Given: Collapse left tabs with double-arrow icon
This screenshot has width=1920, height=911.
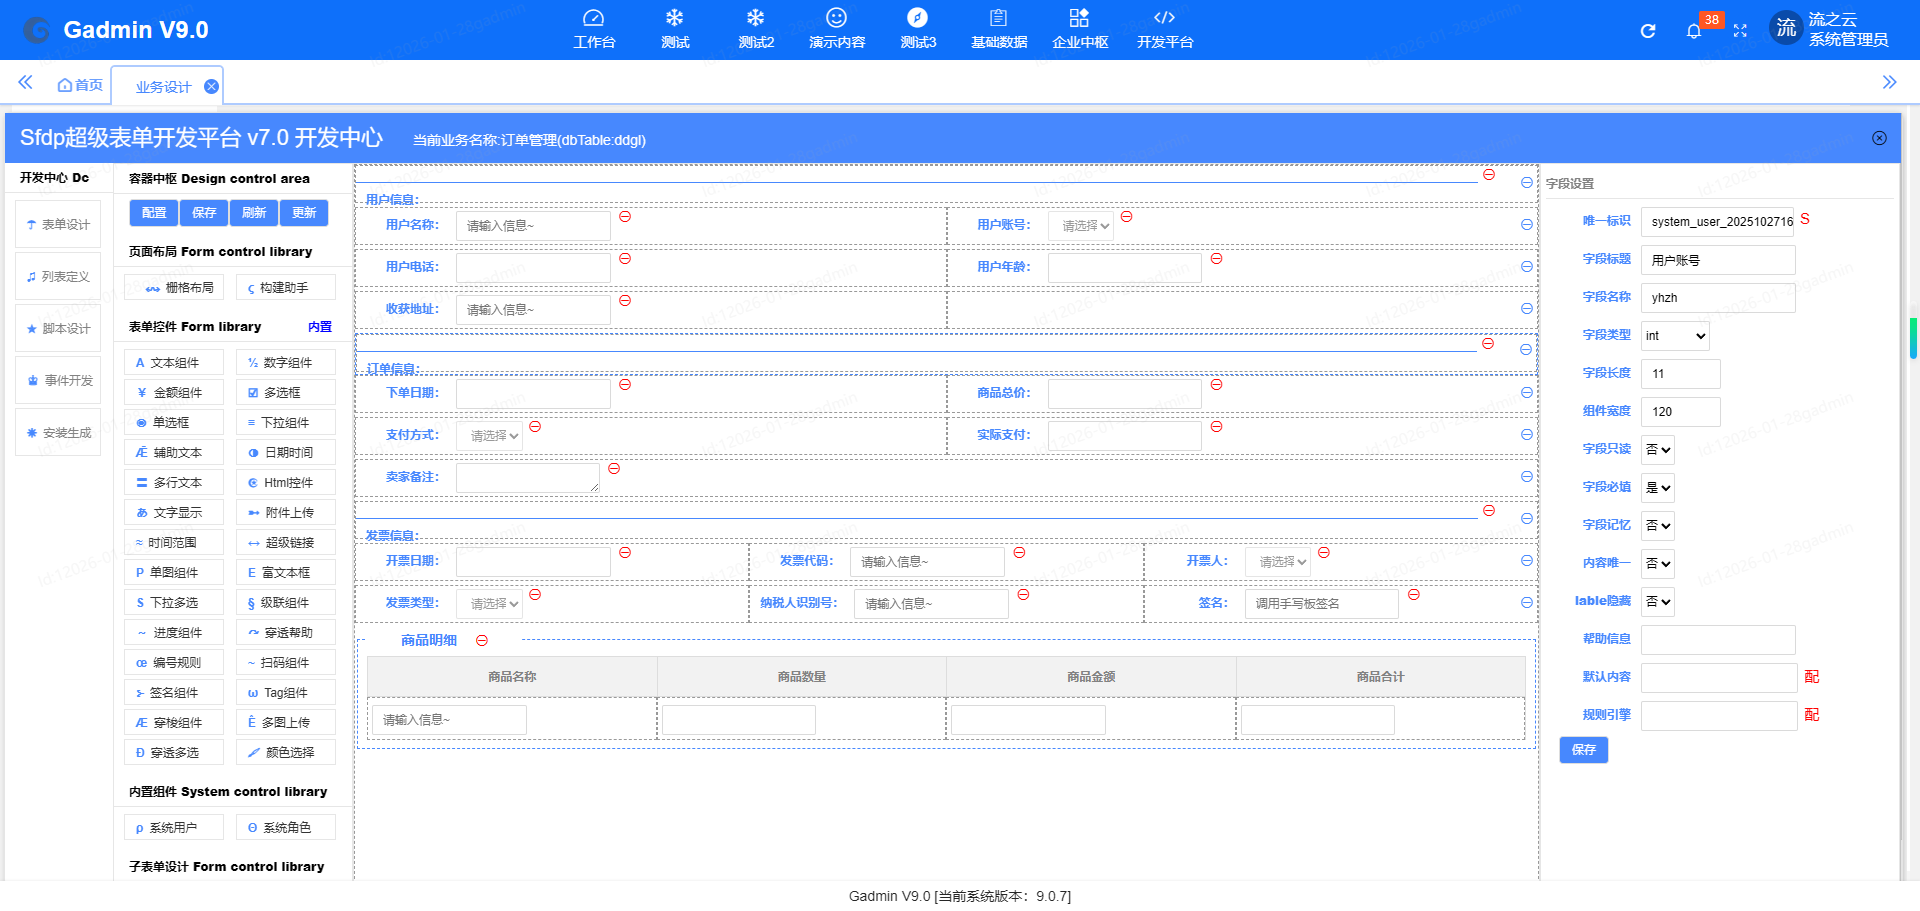Looking at the screenshot, I should [25, 83].
